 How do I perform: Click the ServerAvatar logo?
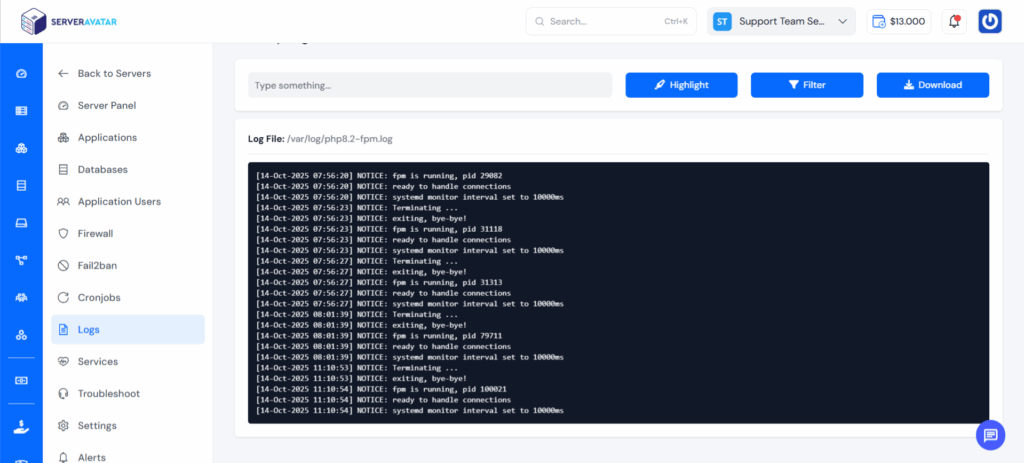69,22
